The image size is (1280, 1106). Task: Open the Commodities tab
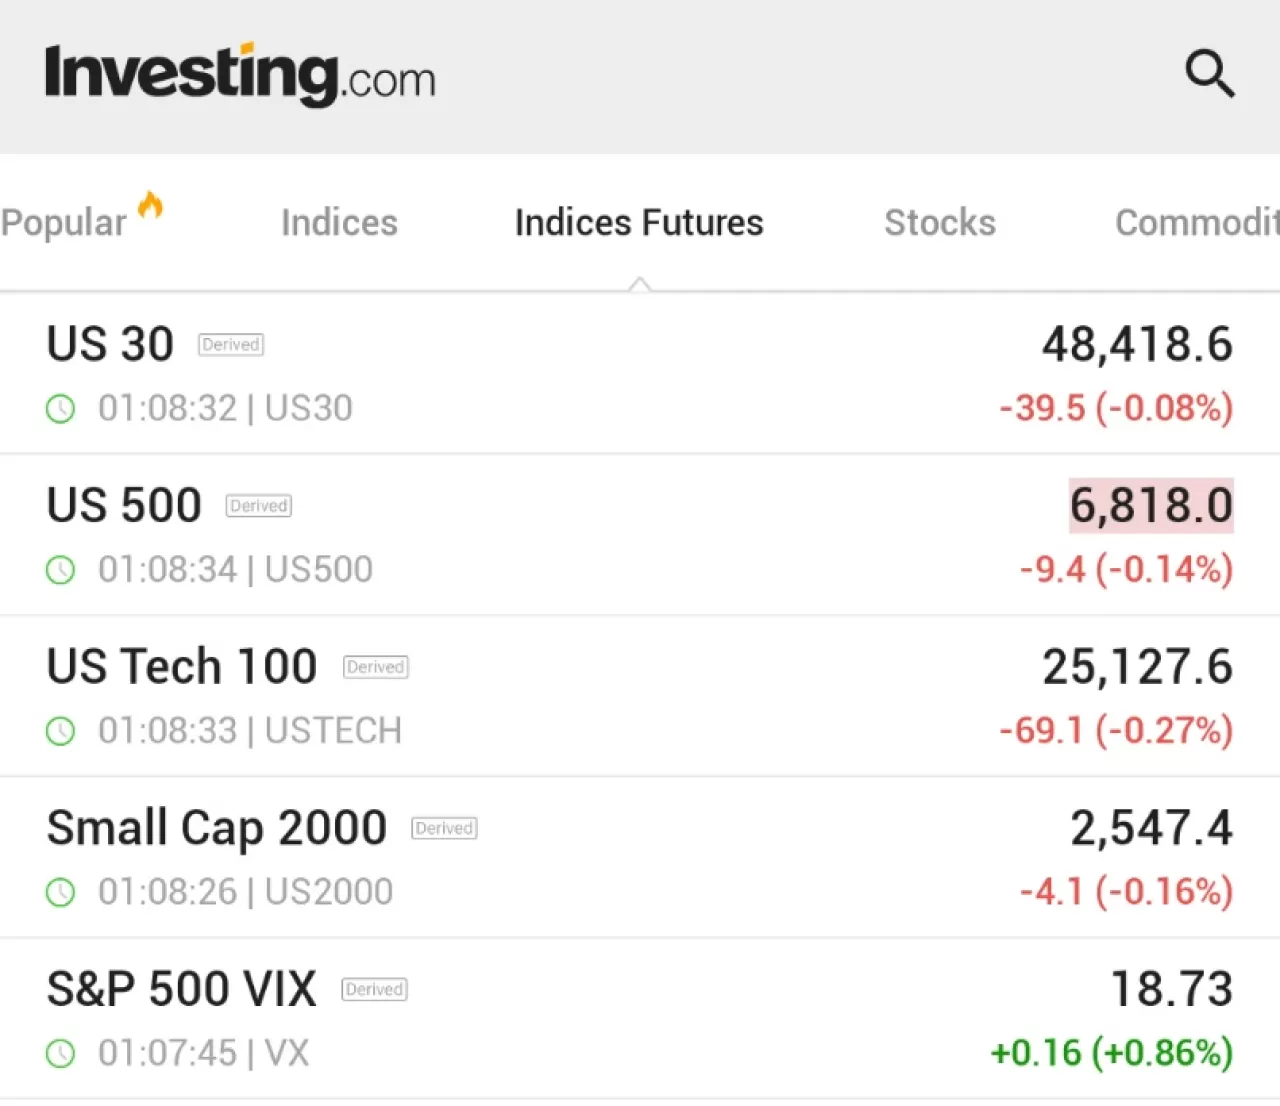1196,223
